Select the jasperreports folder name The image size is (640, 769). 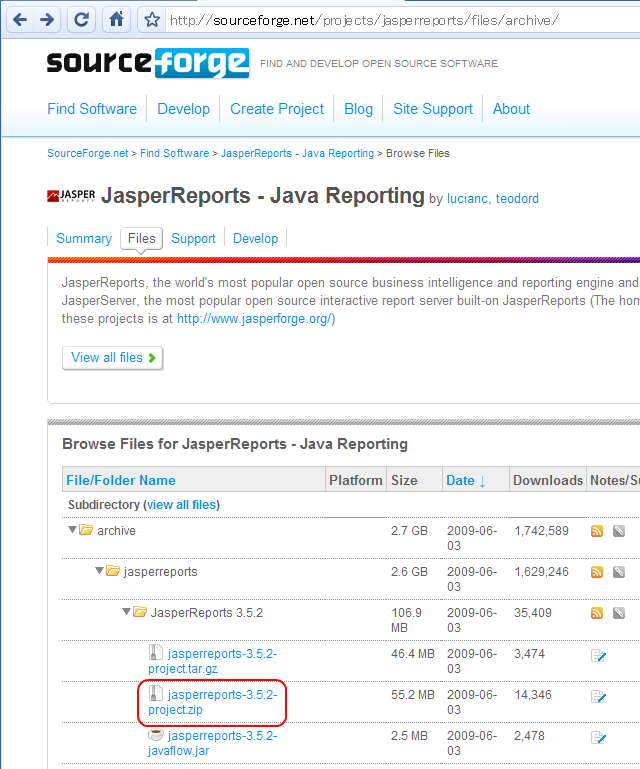pyautogui.click(x=160, y=572)
